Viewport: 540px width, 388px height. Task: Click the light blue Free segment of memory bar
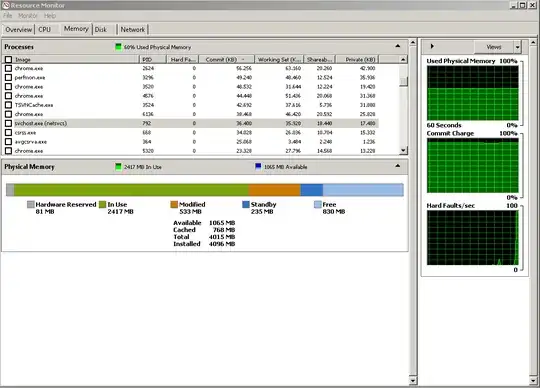click(363, 190)
